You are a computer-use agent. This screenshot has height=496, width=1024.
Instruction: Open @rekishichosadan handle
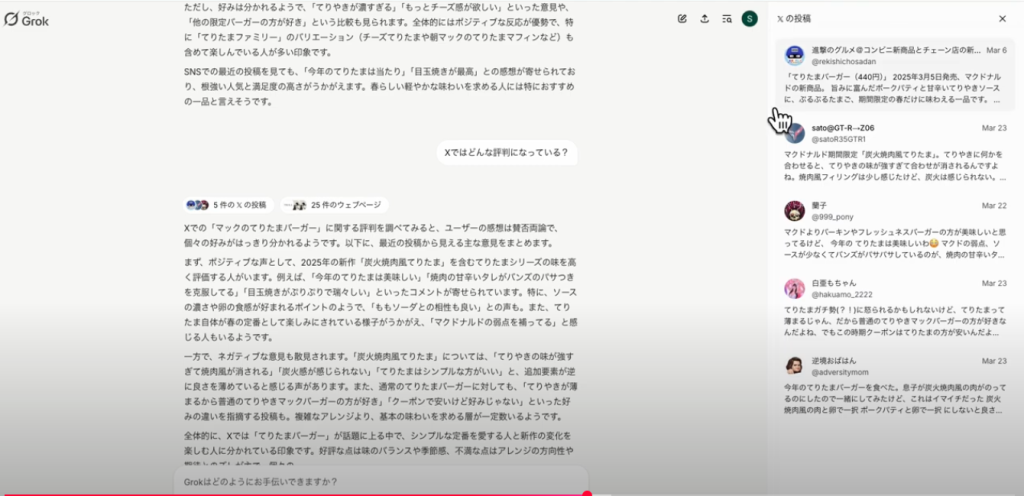[843, 61]
